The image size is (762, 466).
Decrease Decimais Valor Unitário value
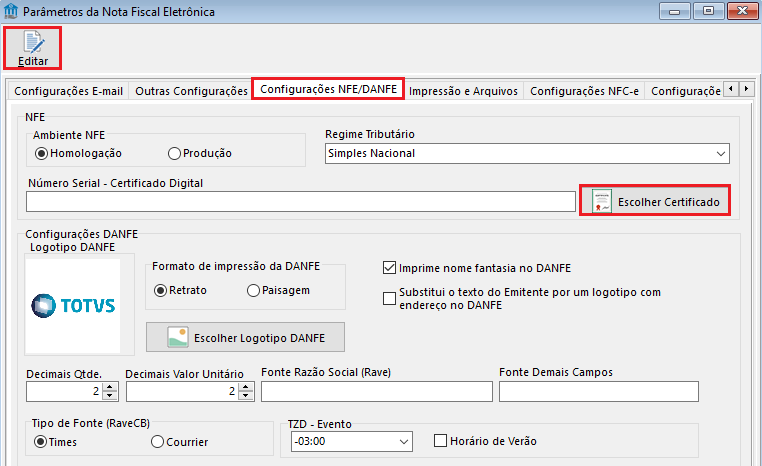coord(246,396)
